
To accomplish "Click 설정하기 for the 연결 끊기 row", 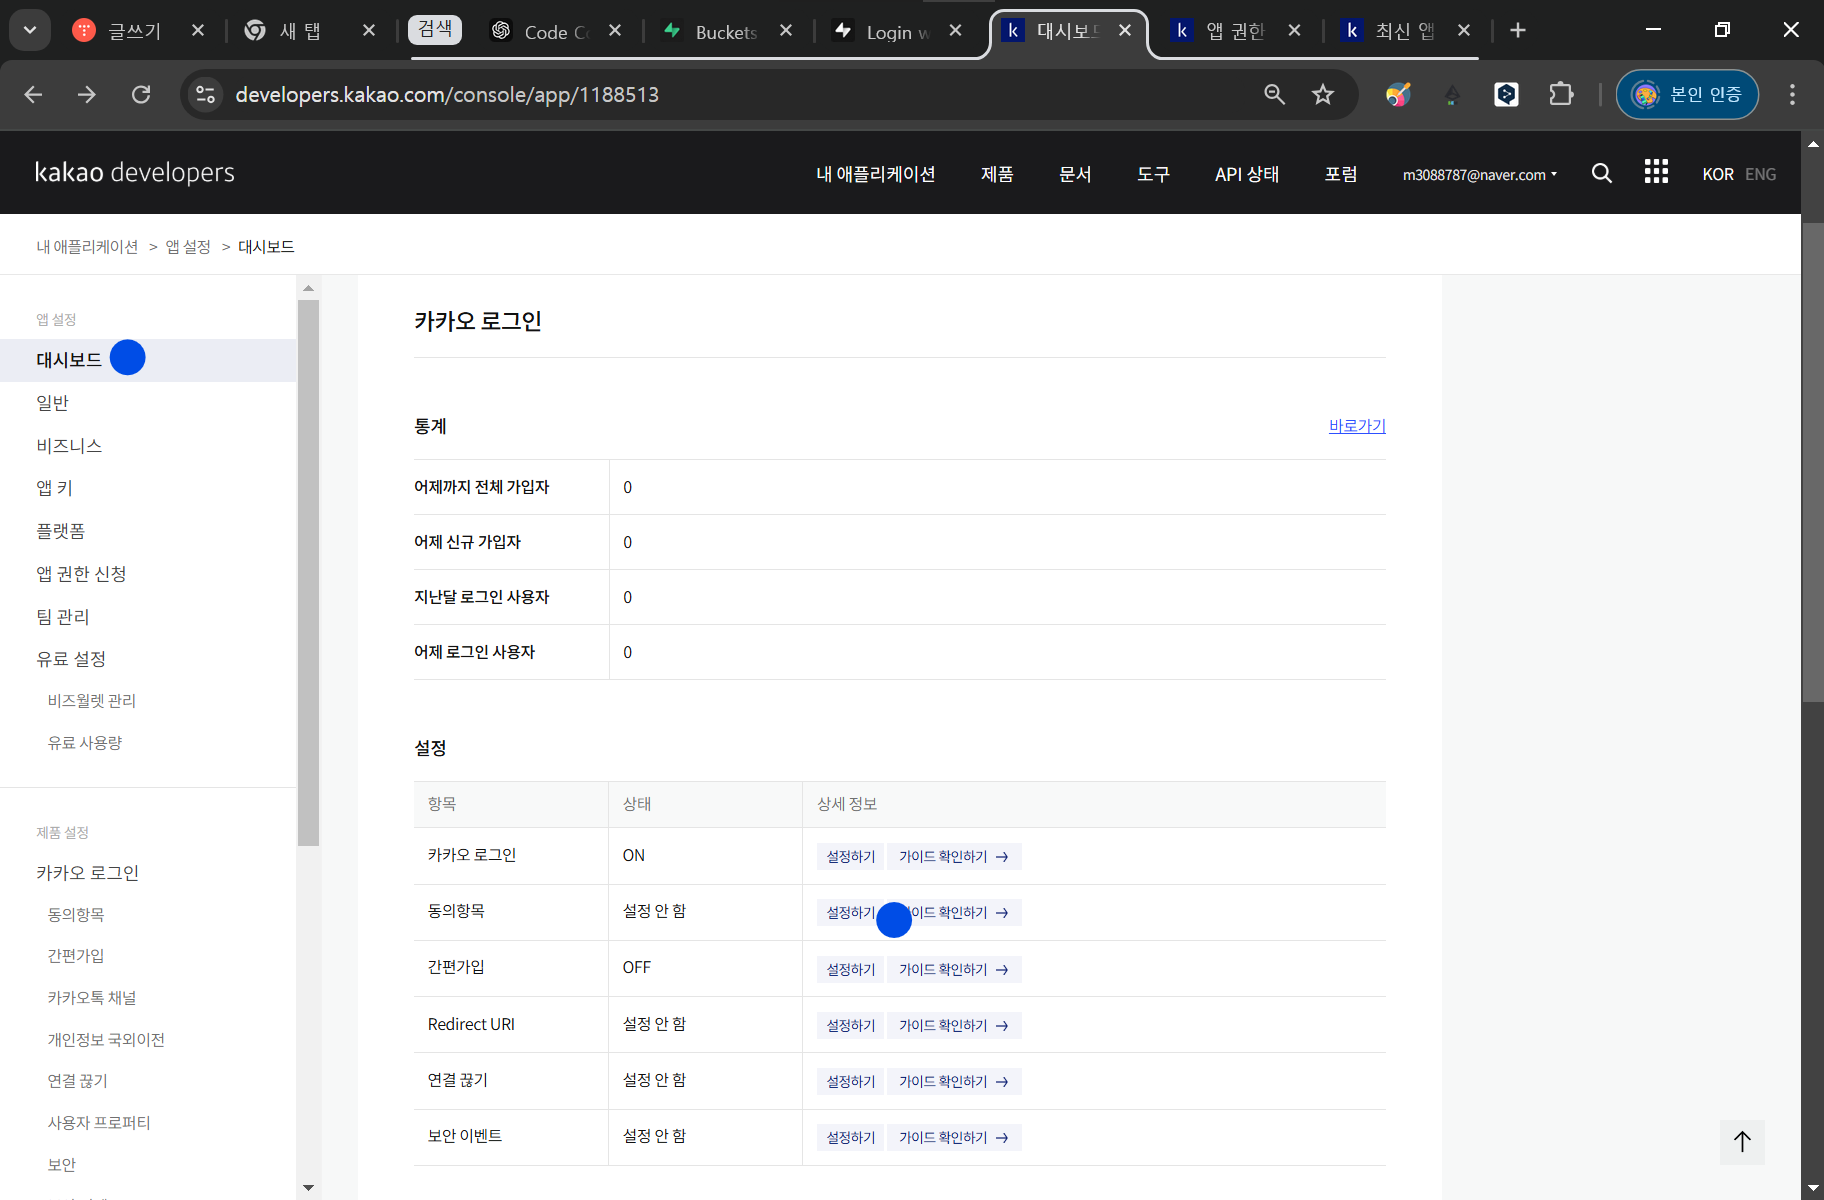I will tap(850, 1081).
